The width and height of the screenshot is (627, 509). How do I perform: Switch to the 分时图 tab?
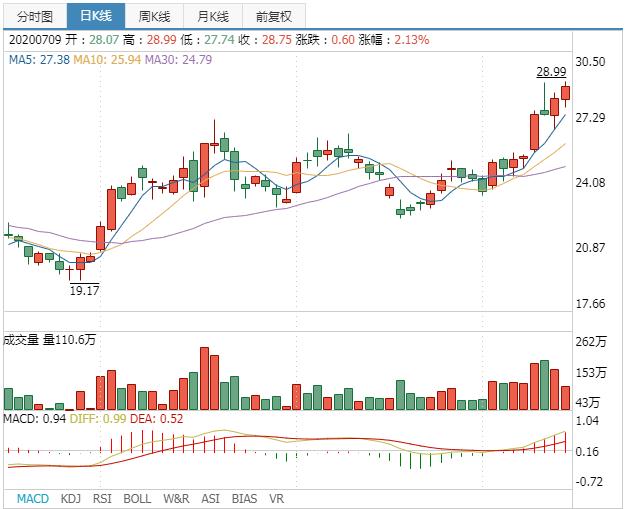[x=34, y=17]
